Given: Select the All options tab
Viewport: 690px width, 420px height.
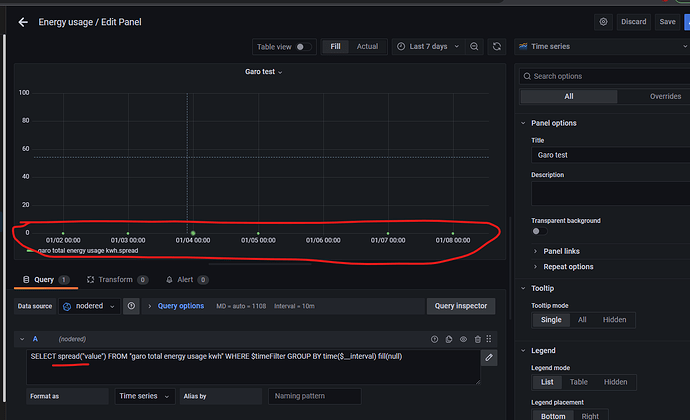Looking at the screenshot, I should point(569,96).
